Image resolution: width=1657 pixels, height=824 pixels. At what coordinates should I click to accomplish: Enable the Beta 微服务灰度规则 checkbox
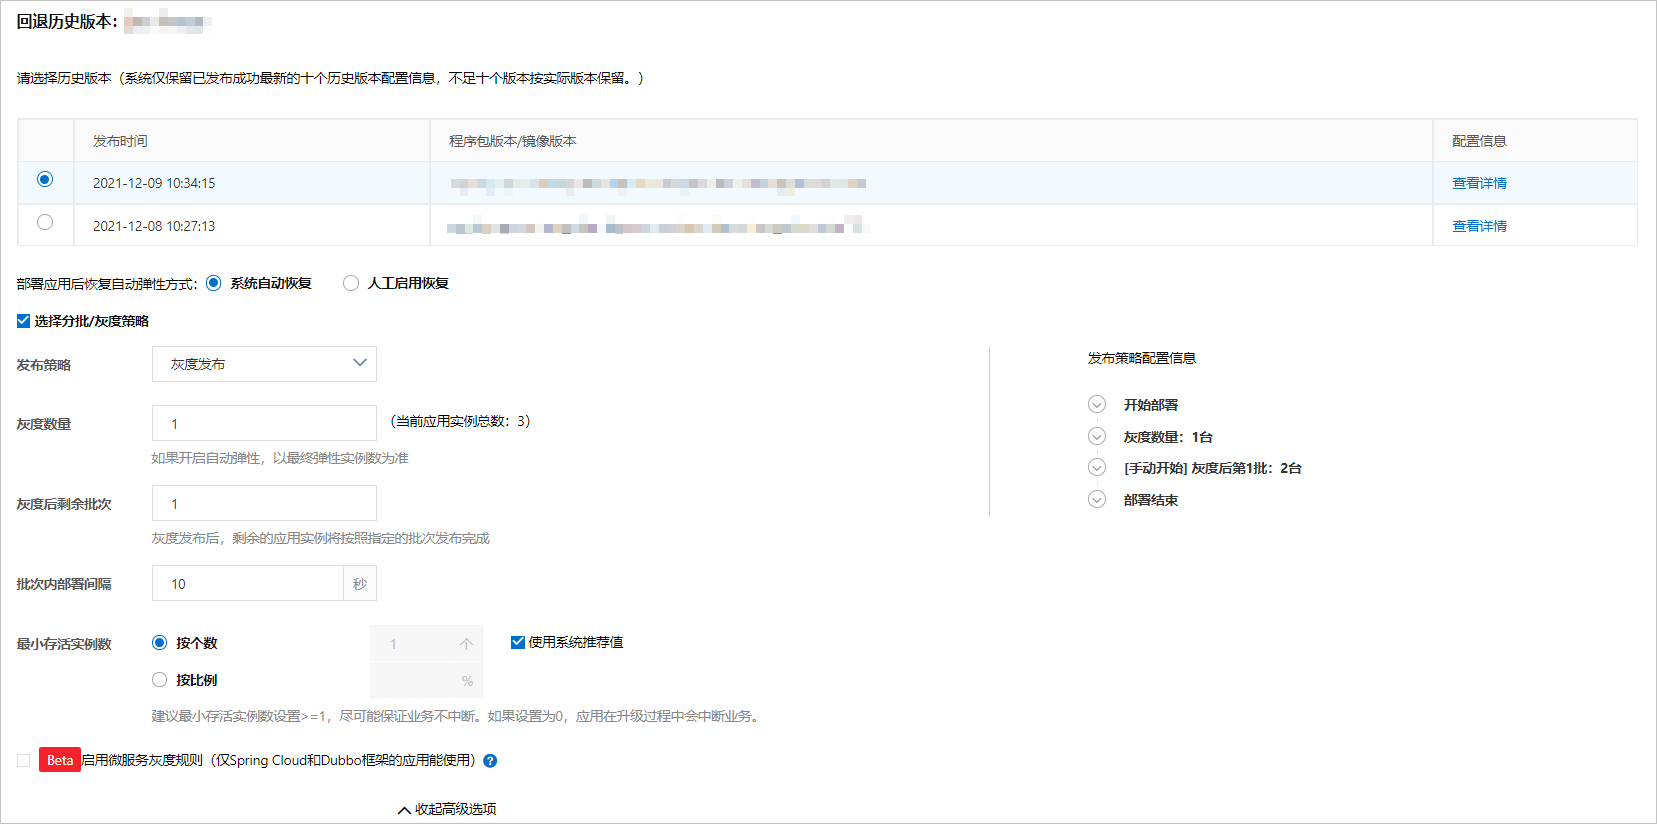click(23, 761)
